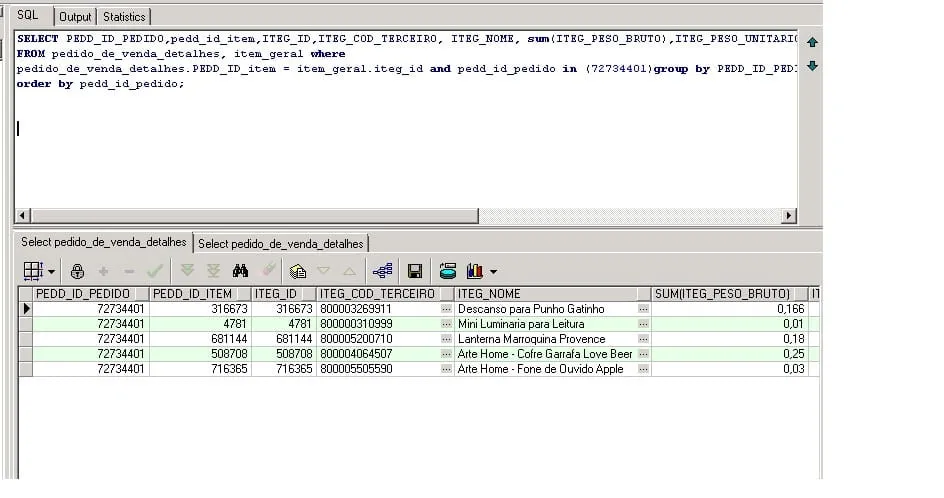Viewport: 944px width, 498px height.
Task: Click the green down arrow beside SQL editor
Action: [812, 66]
